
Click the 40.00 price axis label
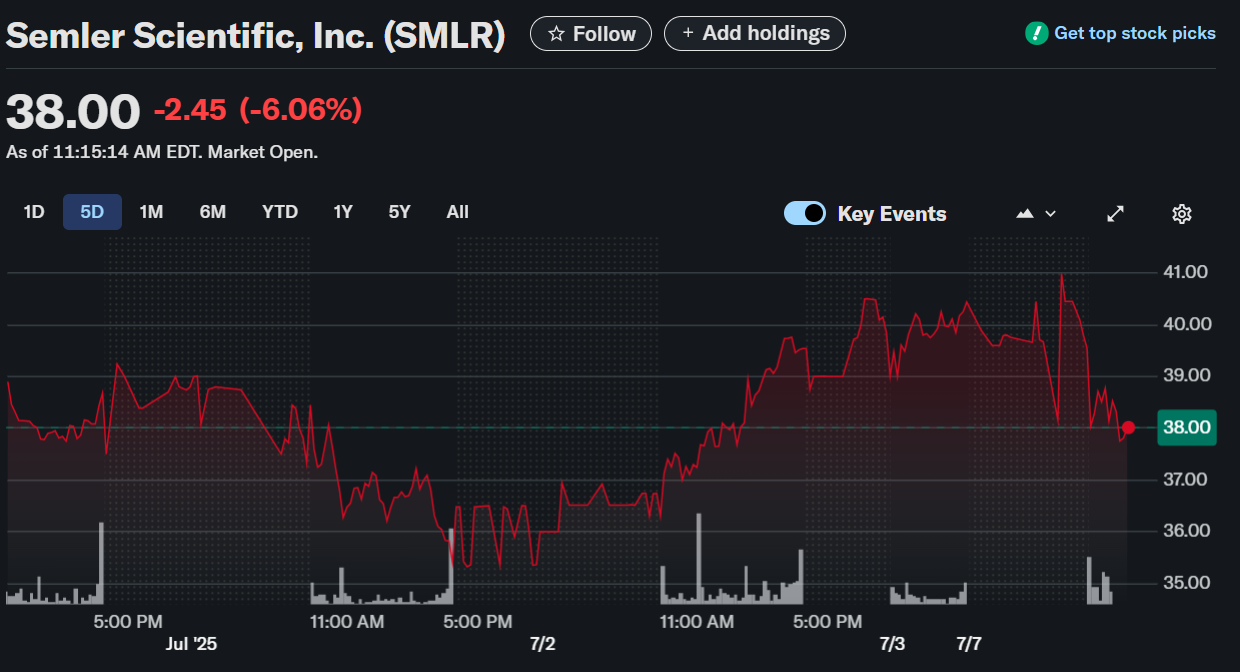pyautogui.click(x=1185, y=324)
